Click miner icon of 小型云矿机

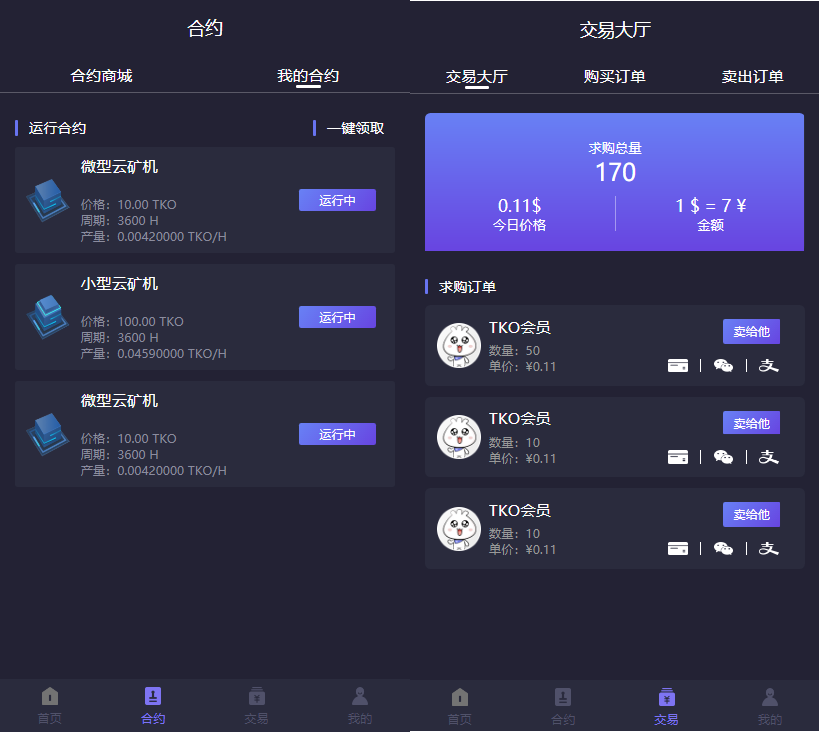point(48,317)
